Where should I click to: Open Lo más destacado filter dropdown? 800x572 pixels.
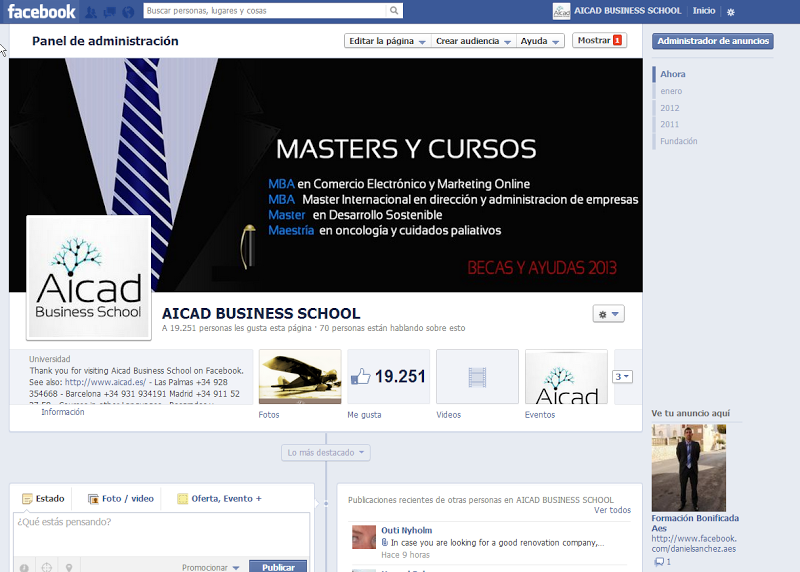[326, 453]
